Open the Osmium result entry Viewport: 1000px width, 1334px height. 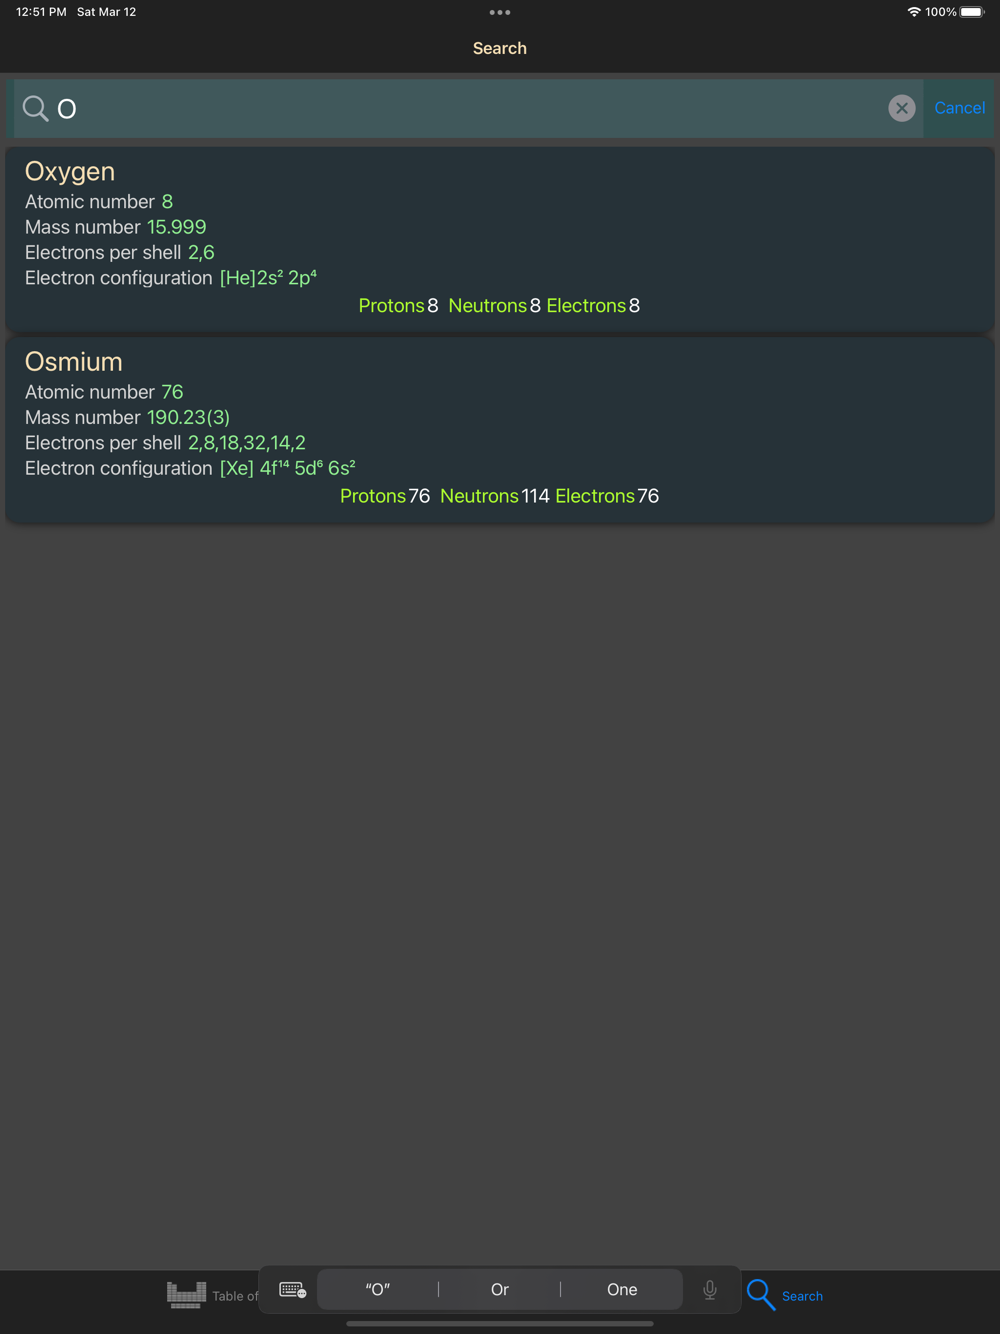pyautogui.click(x=500, y=429)
